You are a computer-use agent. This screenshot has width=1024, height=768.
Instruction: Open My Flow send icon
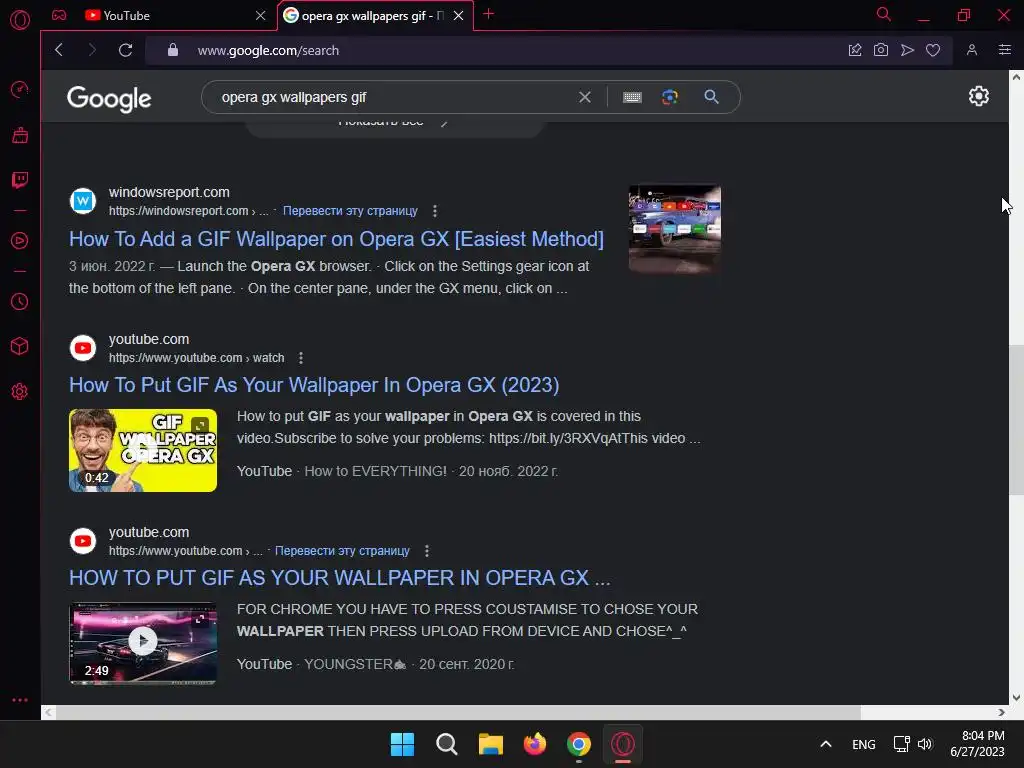point(907,50)
